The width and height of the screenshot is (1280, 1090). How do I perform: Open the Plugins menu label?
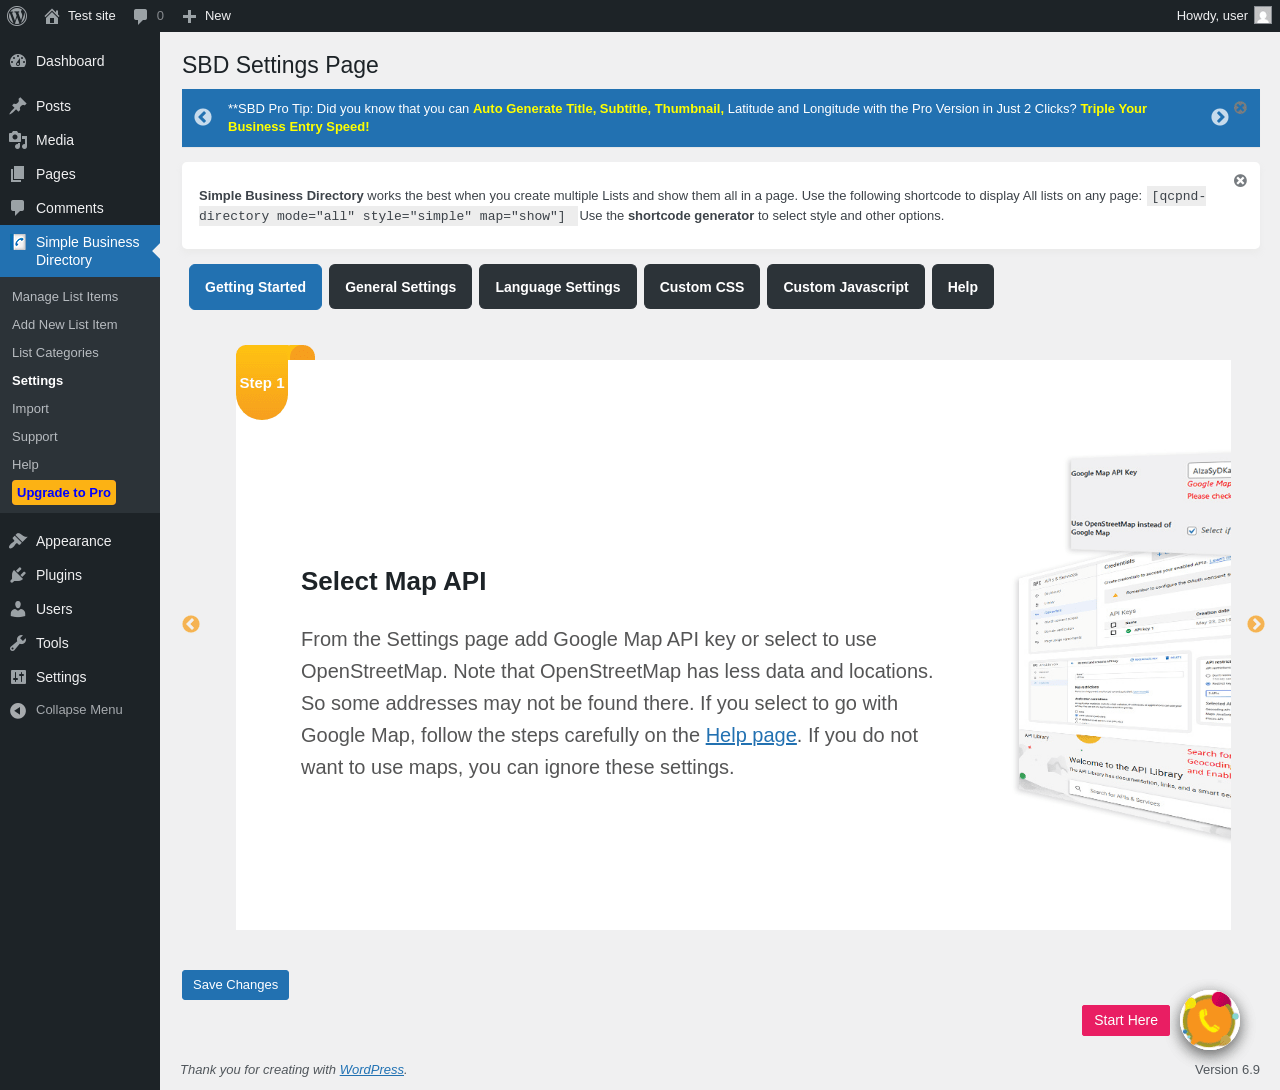[x=59, y=575]
